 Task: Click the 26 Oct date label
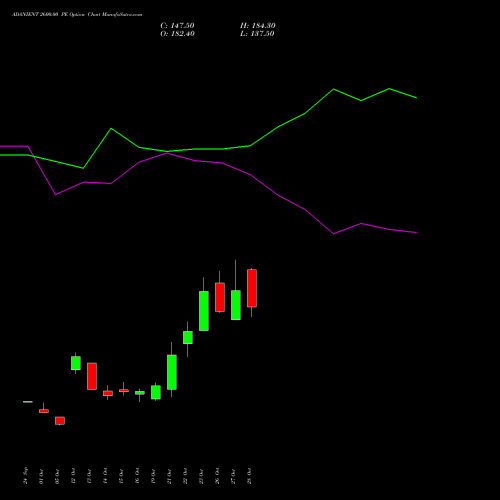pyautogui.click(x=217, y=476)
